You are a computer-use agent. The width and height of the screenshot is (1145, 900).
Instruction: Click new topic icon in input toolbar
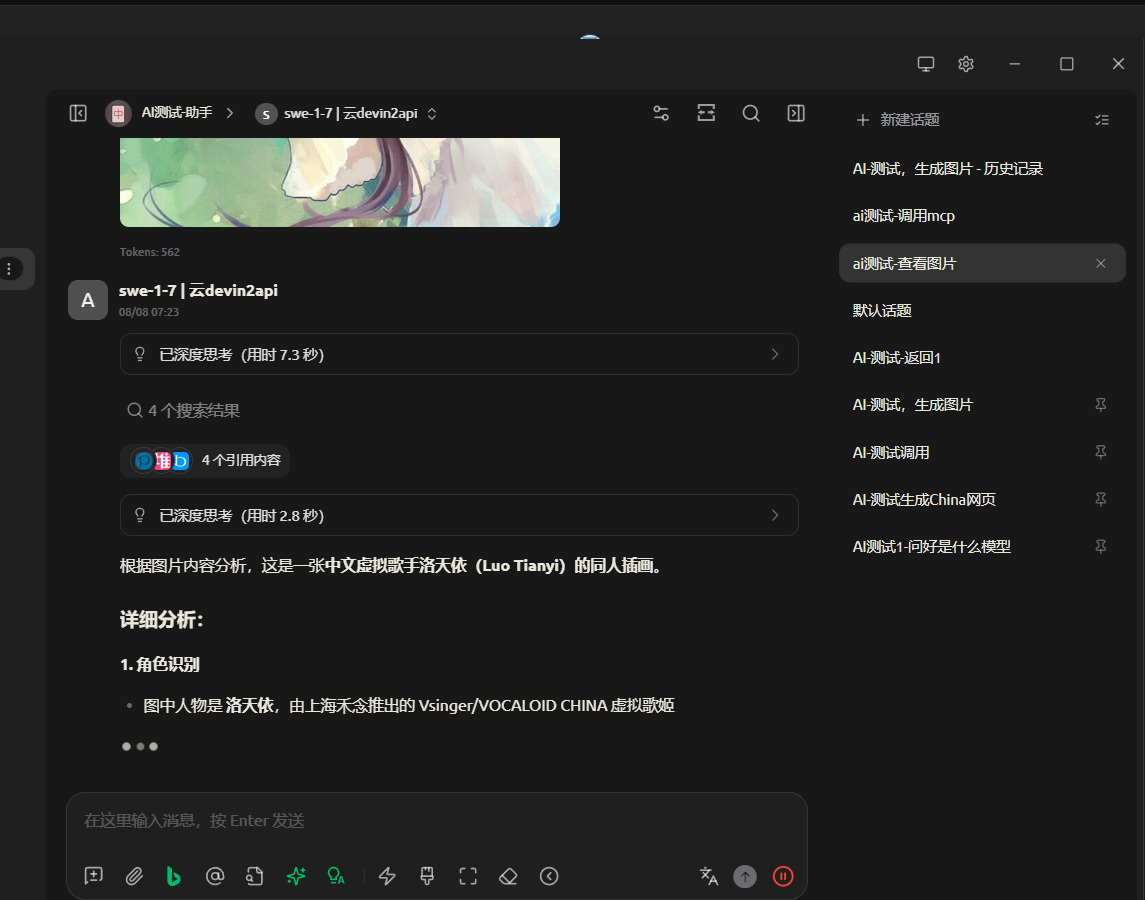[93, 876]
